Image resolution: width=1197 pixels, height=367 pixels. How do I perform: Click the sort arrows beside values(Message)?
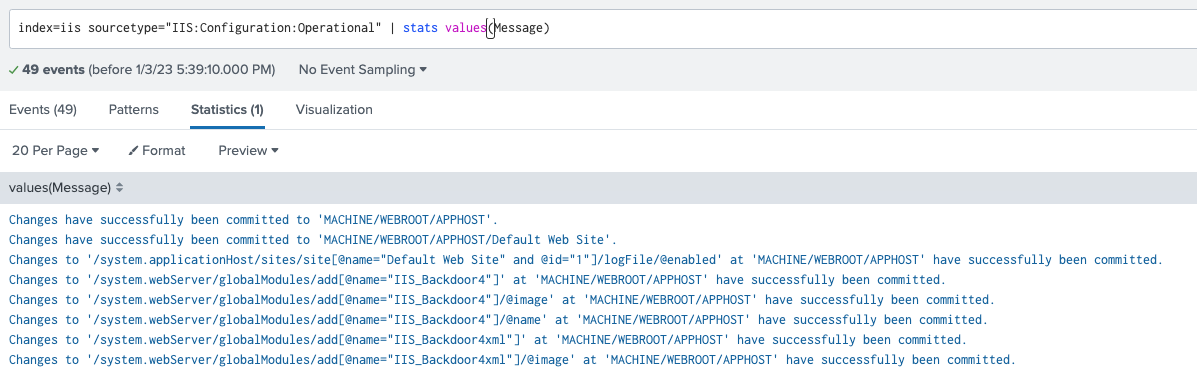tap(120, 188)
